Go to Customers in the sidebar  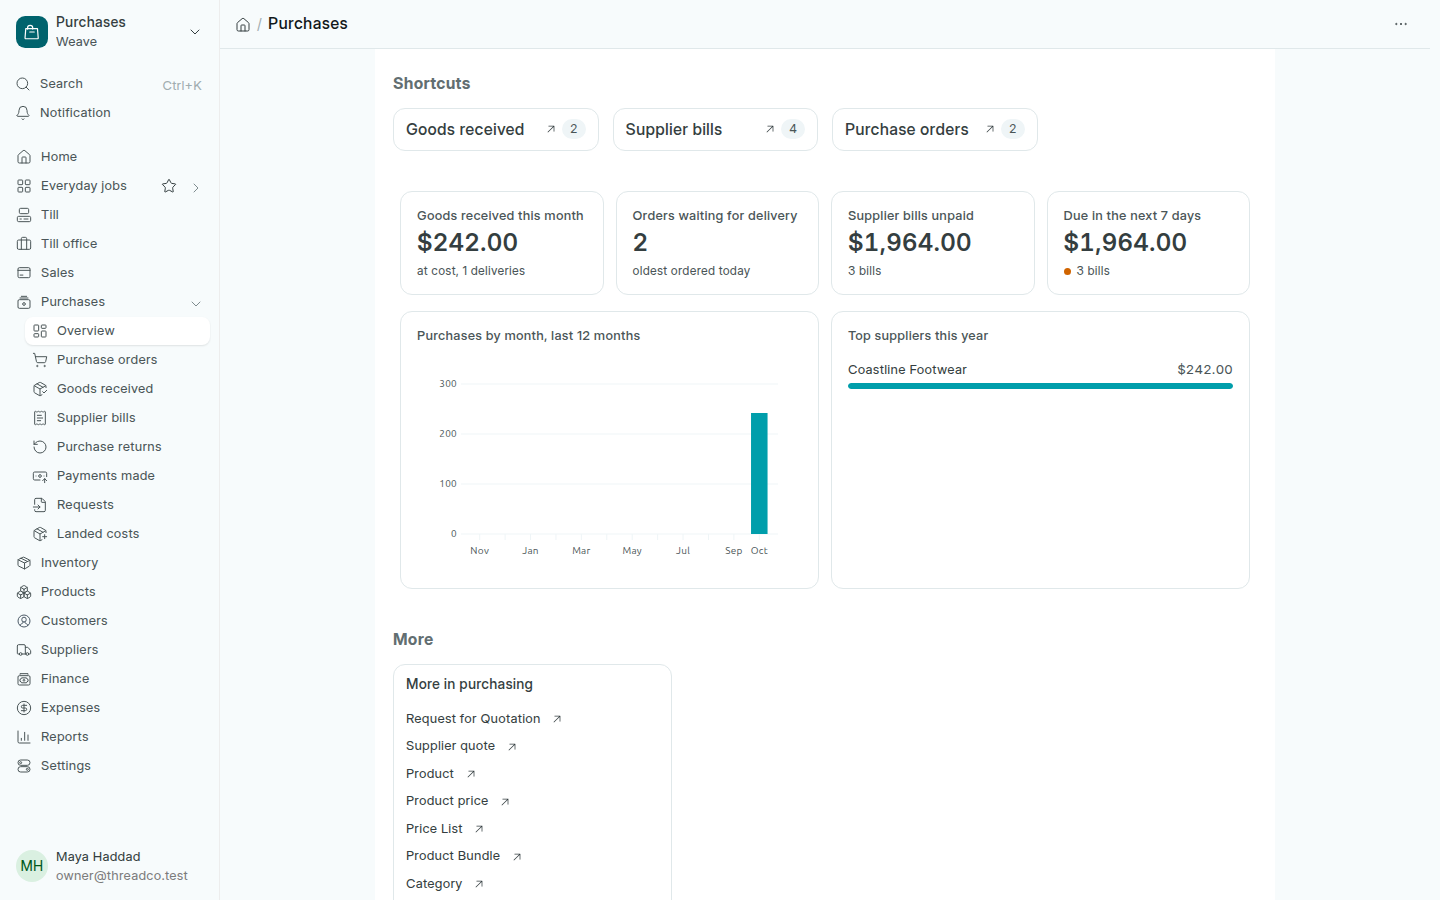tap(109, 621)
